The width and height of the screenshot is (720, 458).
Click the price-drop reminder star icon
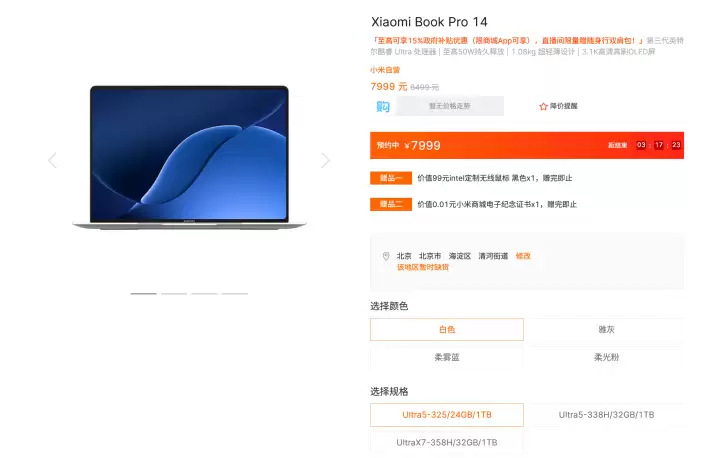tap(543, 106)
